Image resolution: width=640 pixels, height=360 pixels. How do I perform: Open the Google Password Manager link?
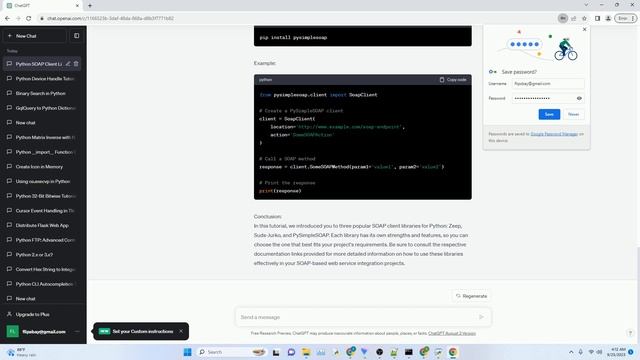(x=554, y=134)
